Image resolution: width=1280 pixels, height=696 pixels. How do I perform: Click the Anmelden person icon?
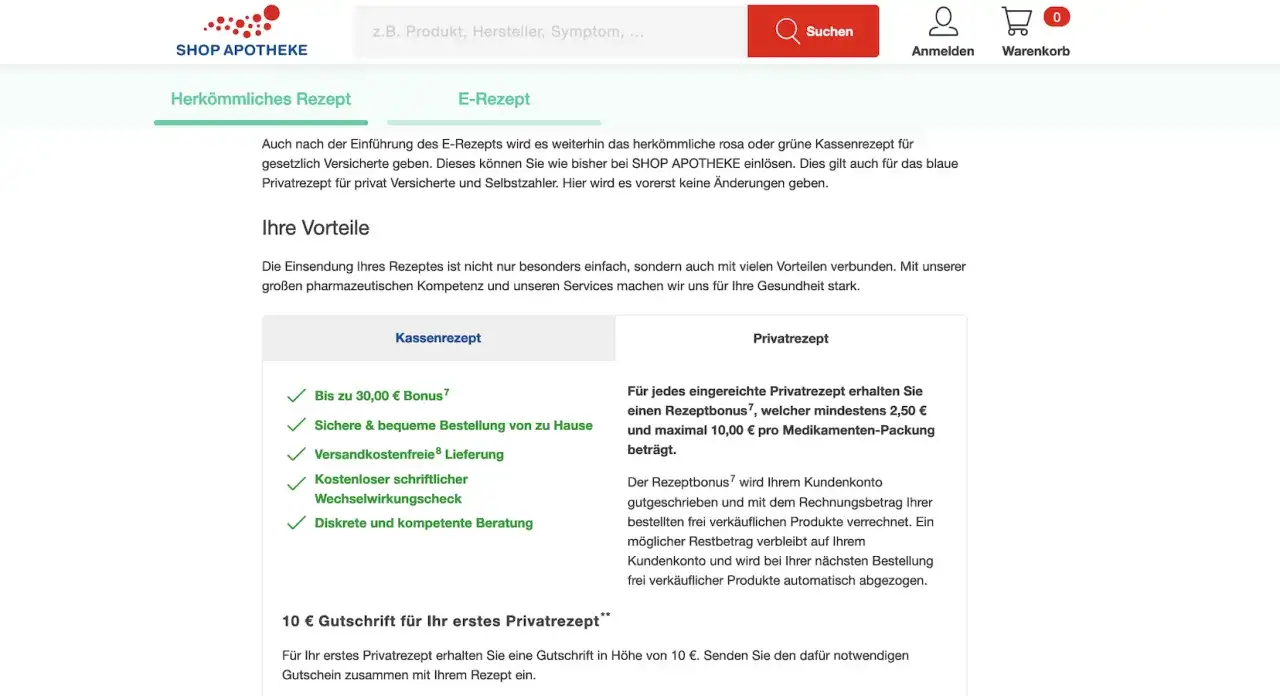coord(942,20)
